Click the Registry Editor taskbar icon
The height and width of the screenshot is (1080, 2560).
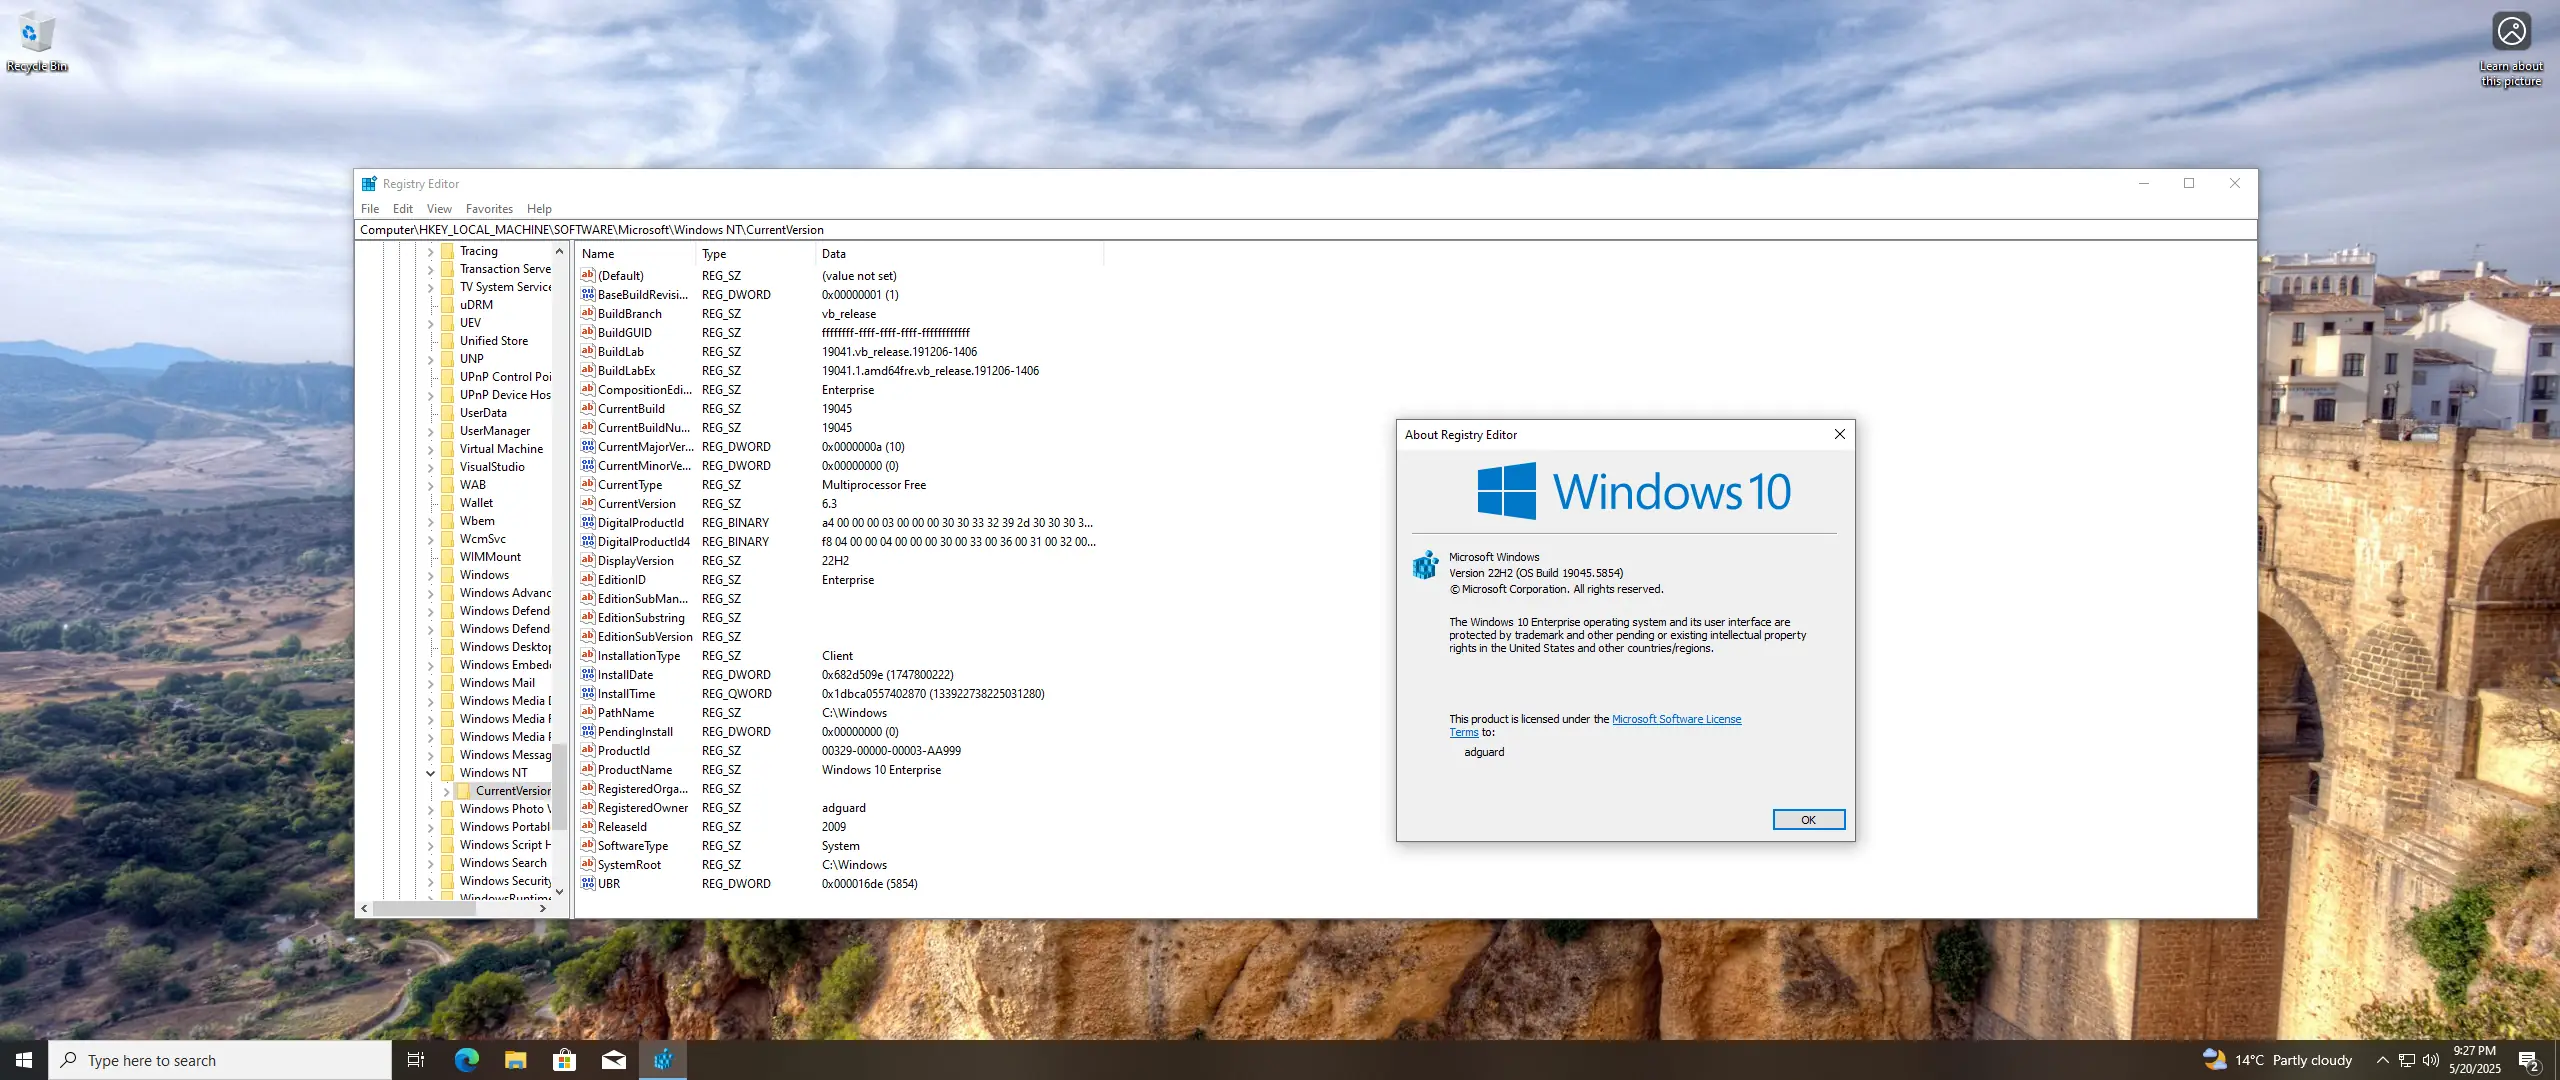click(662, 1060)
